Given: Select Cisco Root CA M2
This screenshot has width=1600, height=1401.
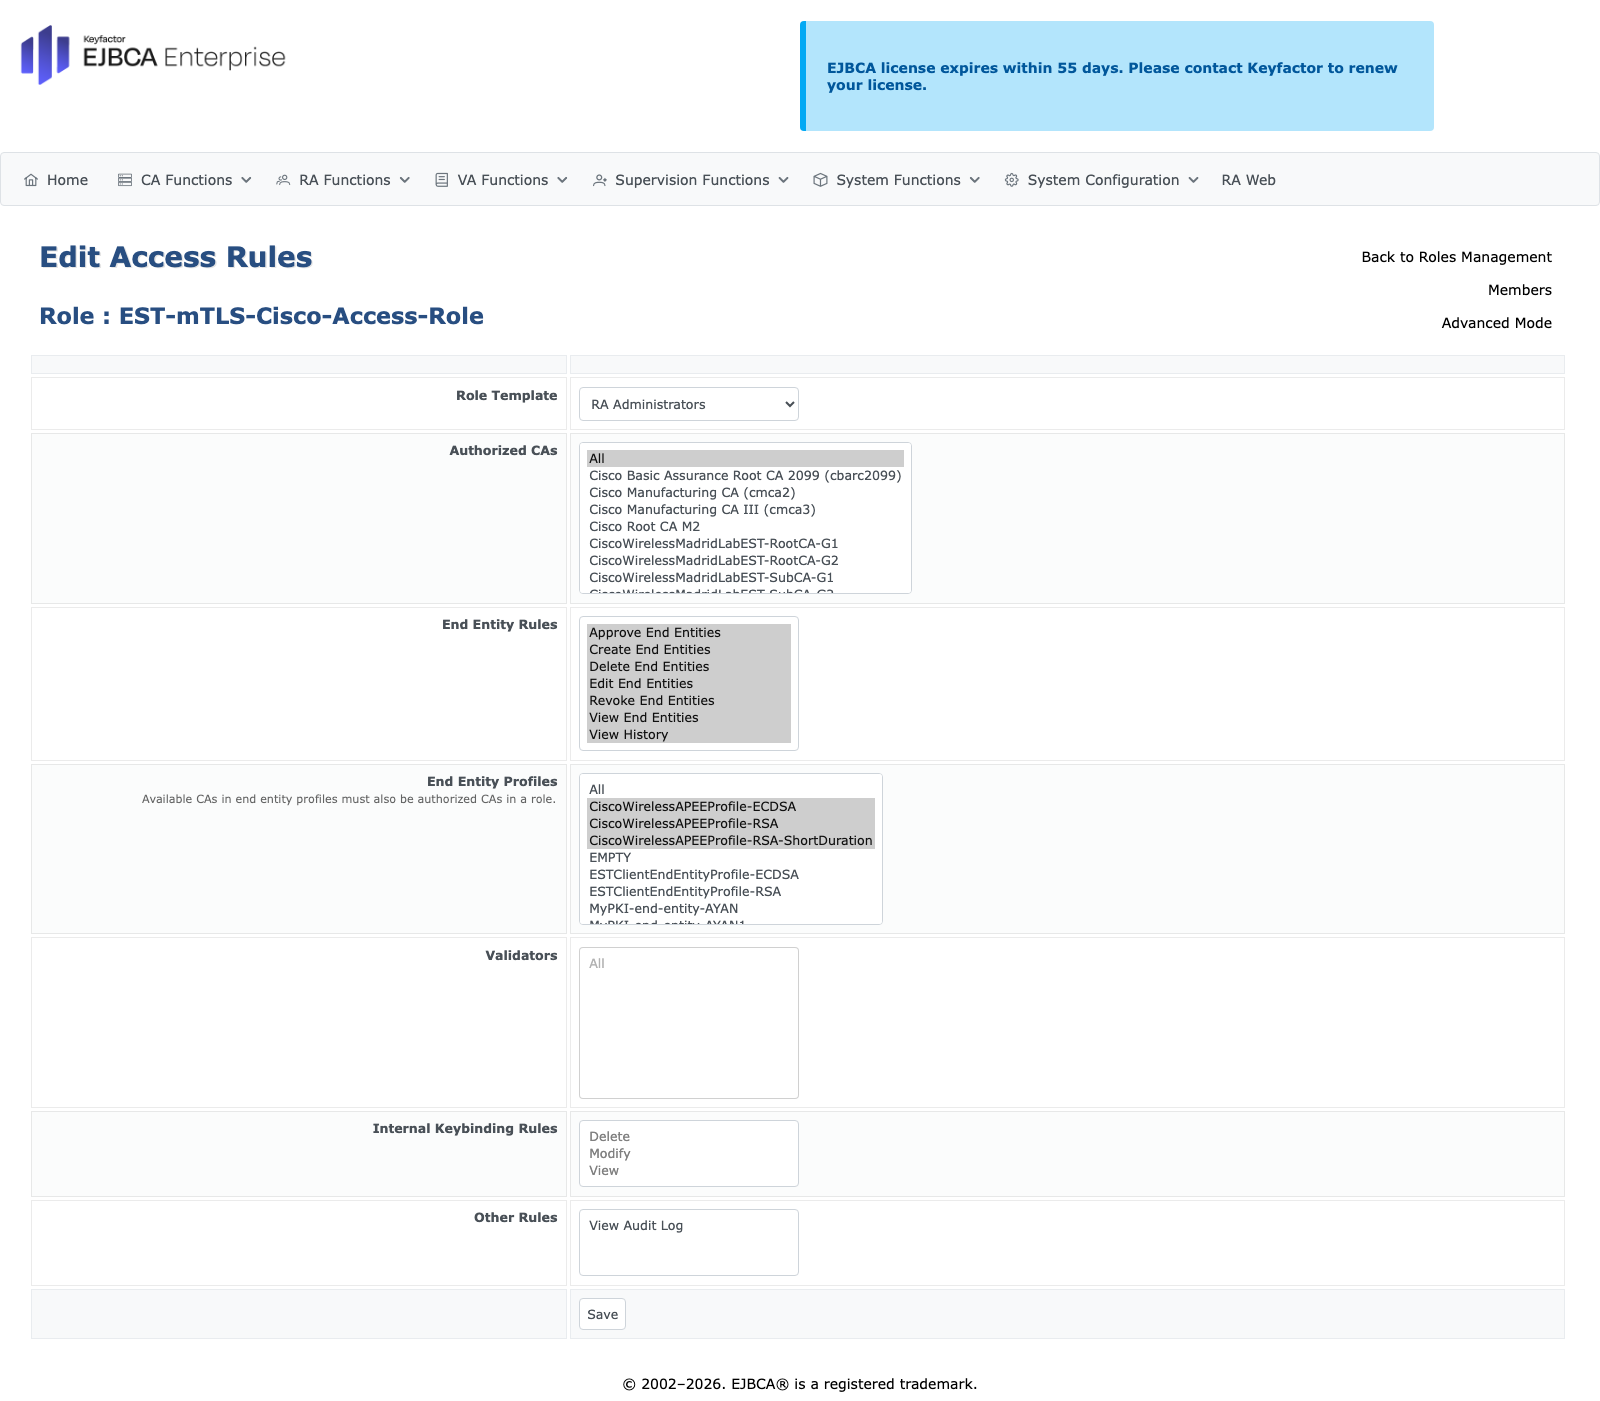Looking at the screenshot, I should pos(745,527).
